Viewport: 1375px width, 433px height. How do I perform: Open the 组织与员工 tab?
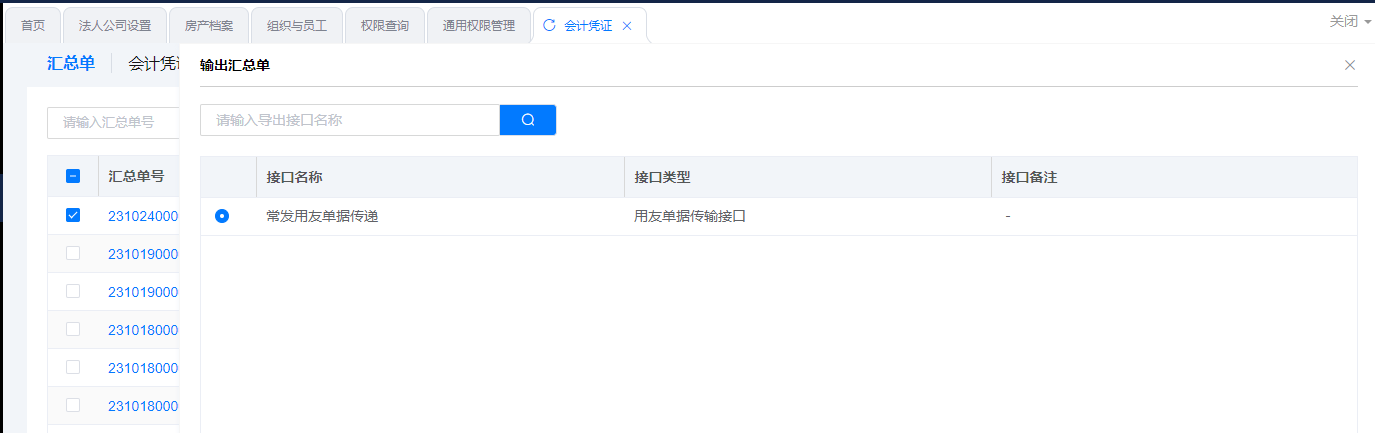(296, 26)
